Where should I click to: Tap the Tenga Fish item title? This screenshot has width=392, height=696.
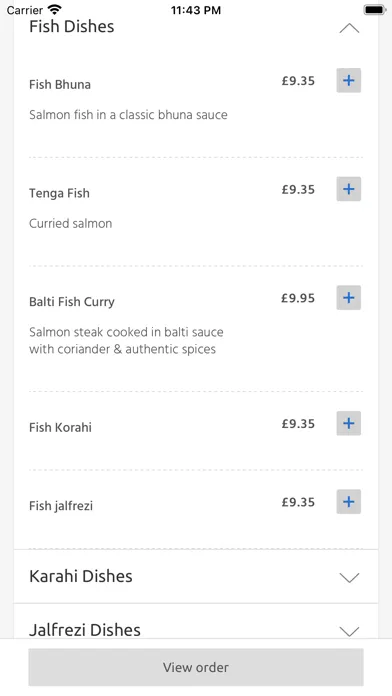(59, 193)
